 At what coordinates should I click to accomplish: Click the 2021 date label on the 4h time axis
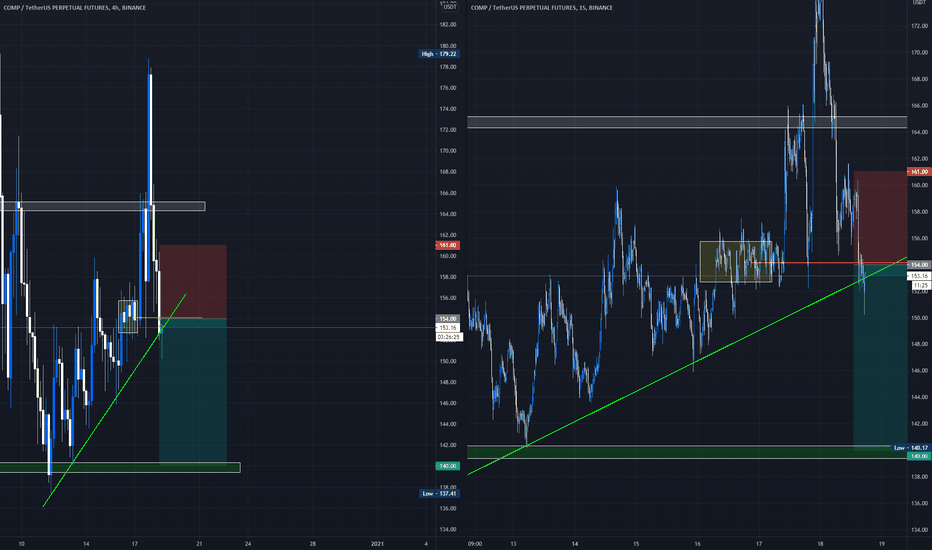pyautogui.click(x=377, y=543)
